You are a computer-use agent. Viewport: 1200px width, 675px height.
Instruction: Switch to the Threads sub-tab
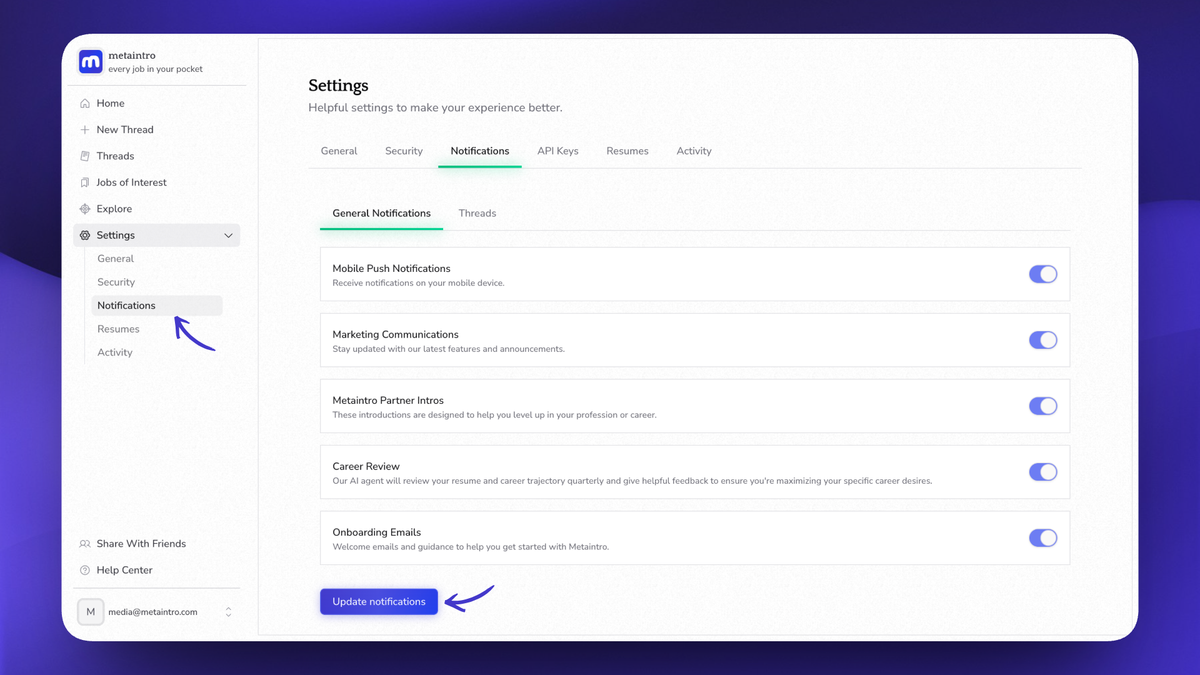[477, 213]
